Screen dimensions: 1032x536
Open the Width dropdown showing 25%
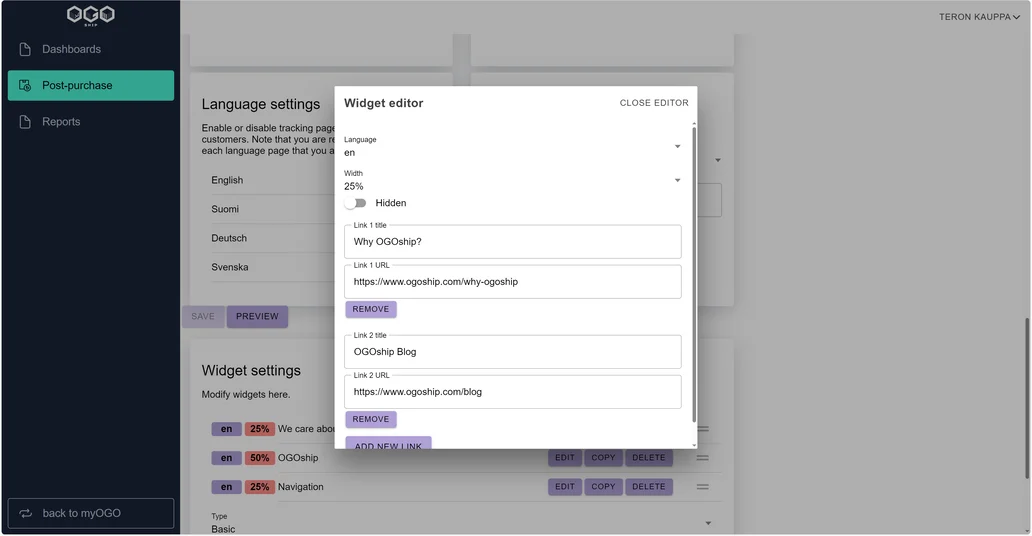pos(512,180)
